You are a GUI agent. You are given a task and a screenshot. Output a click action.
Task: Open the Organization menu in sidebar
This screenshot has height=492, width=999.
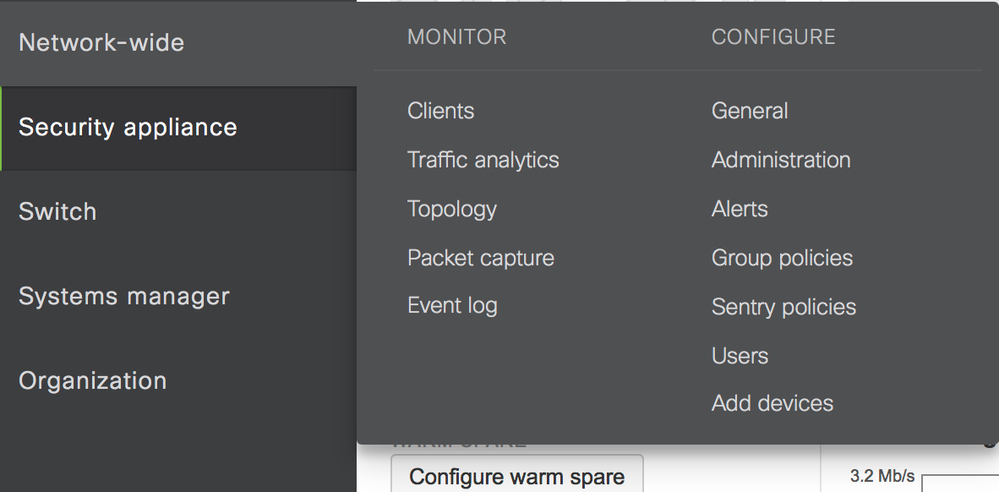[93, 381]
